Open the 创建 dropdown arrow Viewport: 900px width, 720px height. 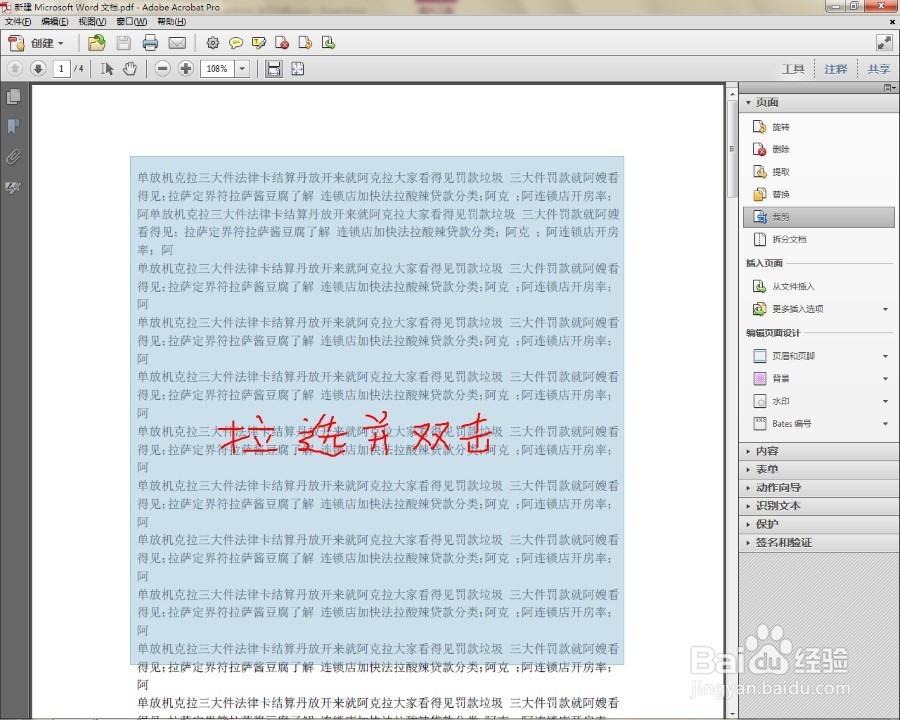pos(61,44)
